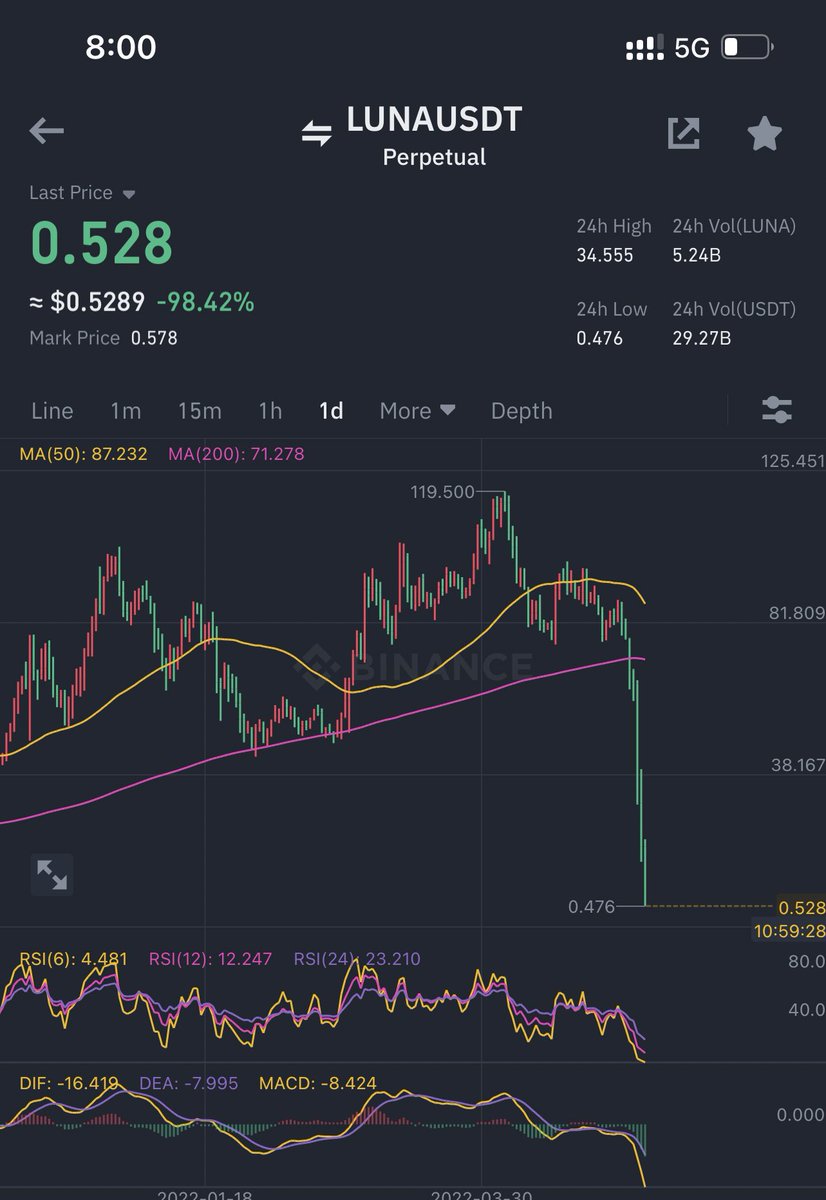Tap the swap arrows icon beside LUNAUSDT

pos(317,133)
